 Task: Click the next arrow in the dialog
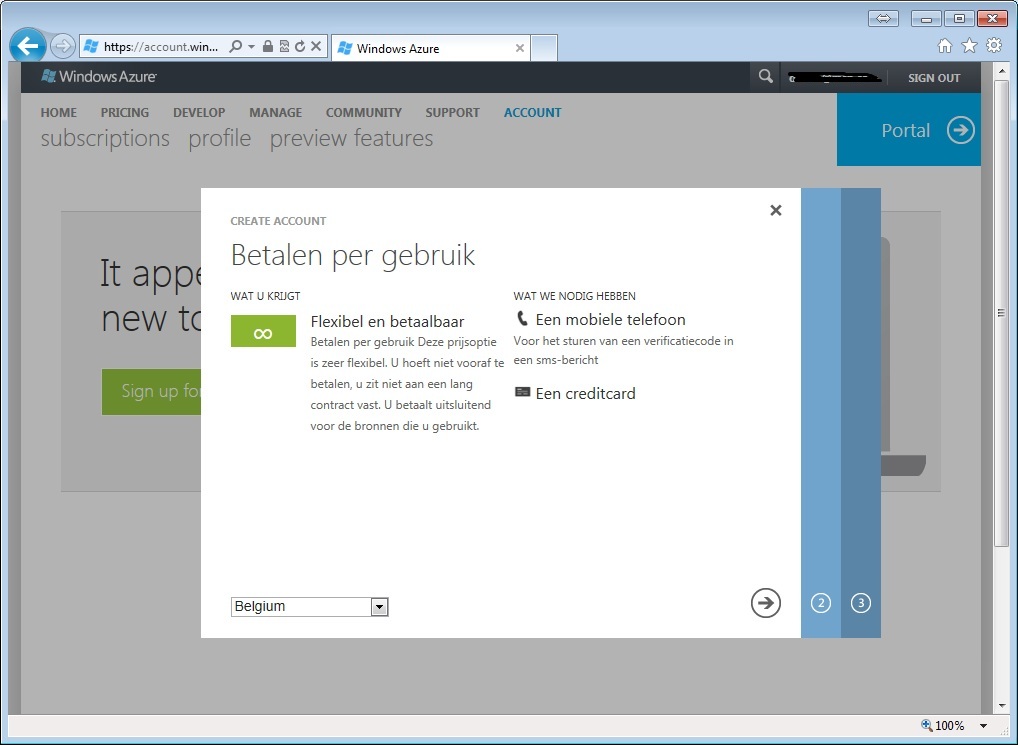tap(765, 602)
